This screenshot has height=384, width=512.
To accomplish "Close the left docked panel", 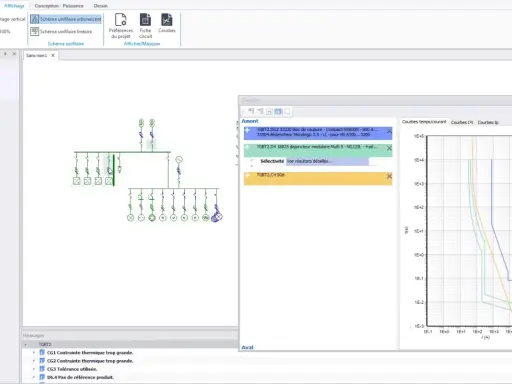I will tap(14, 53).
